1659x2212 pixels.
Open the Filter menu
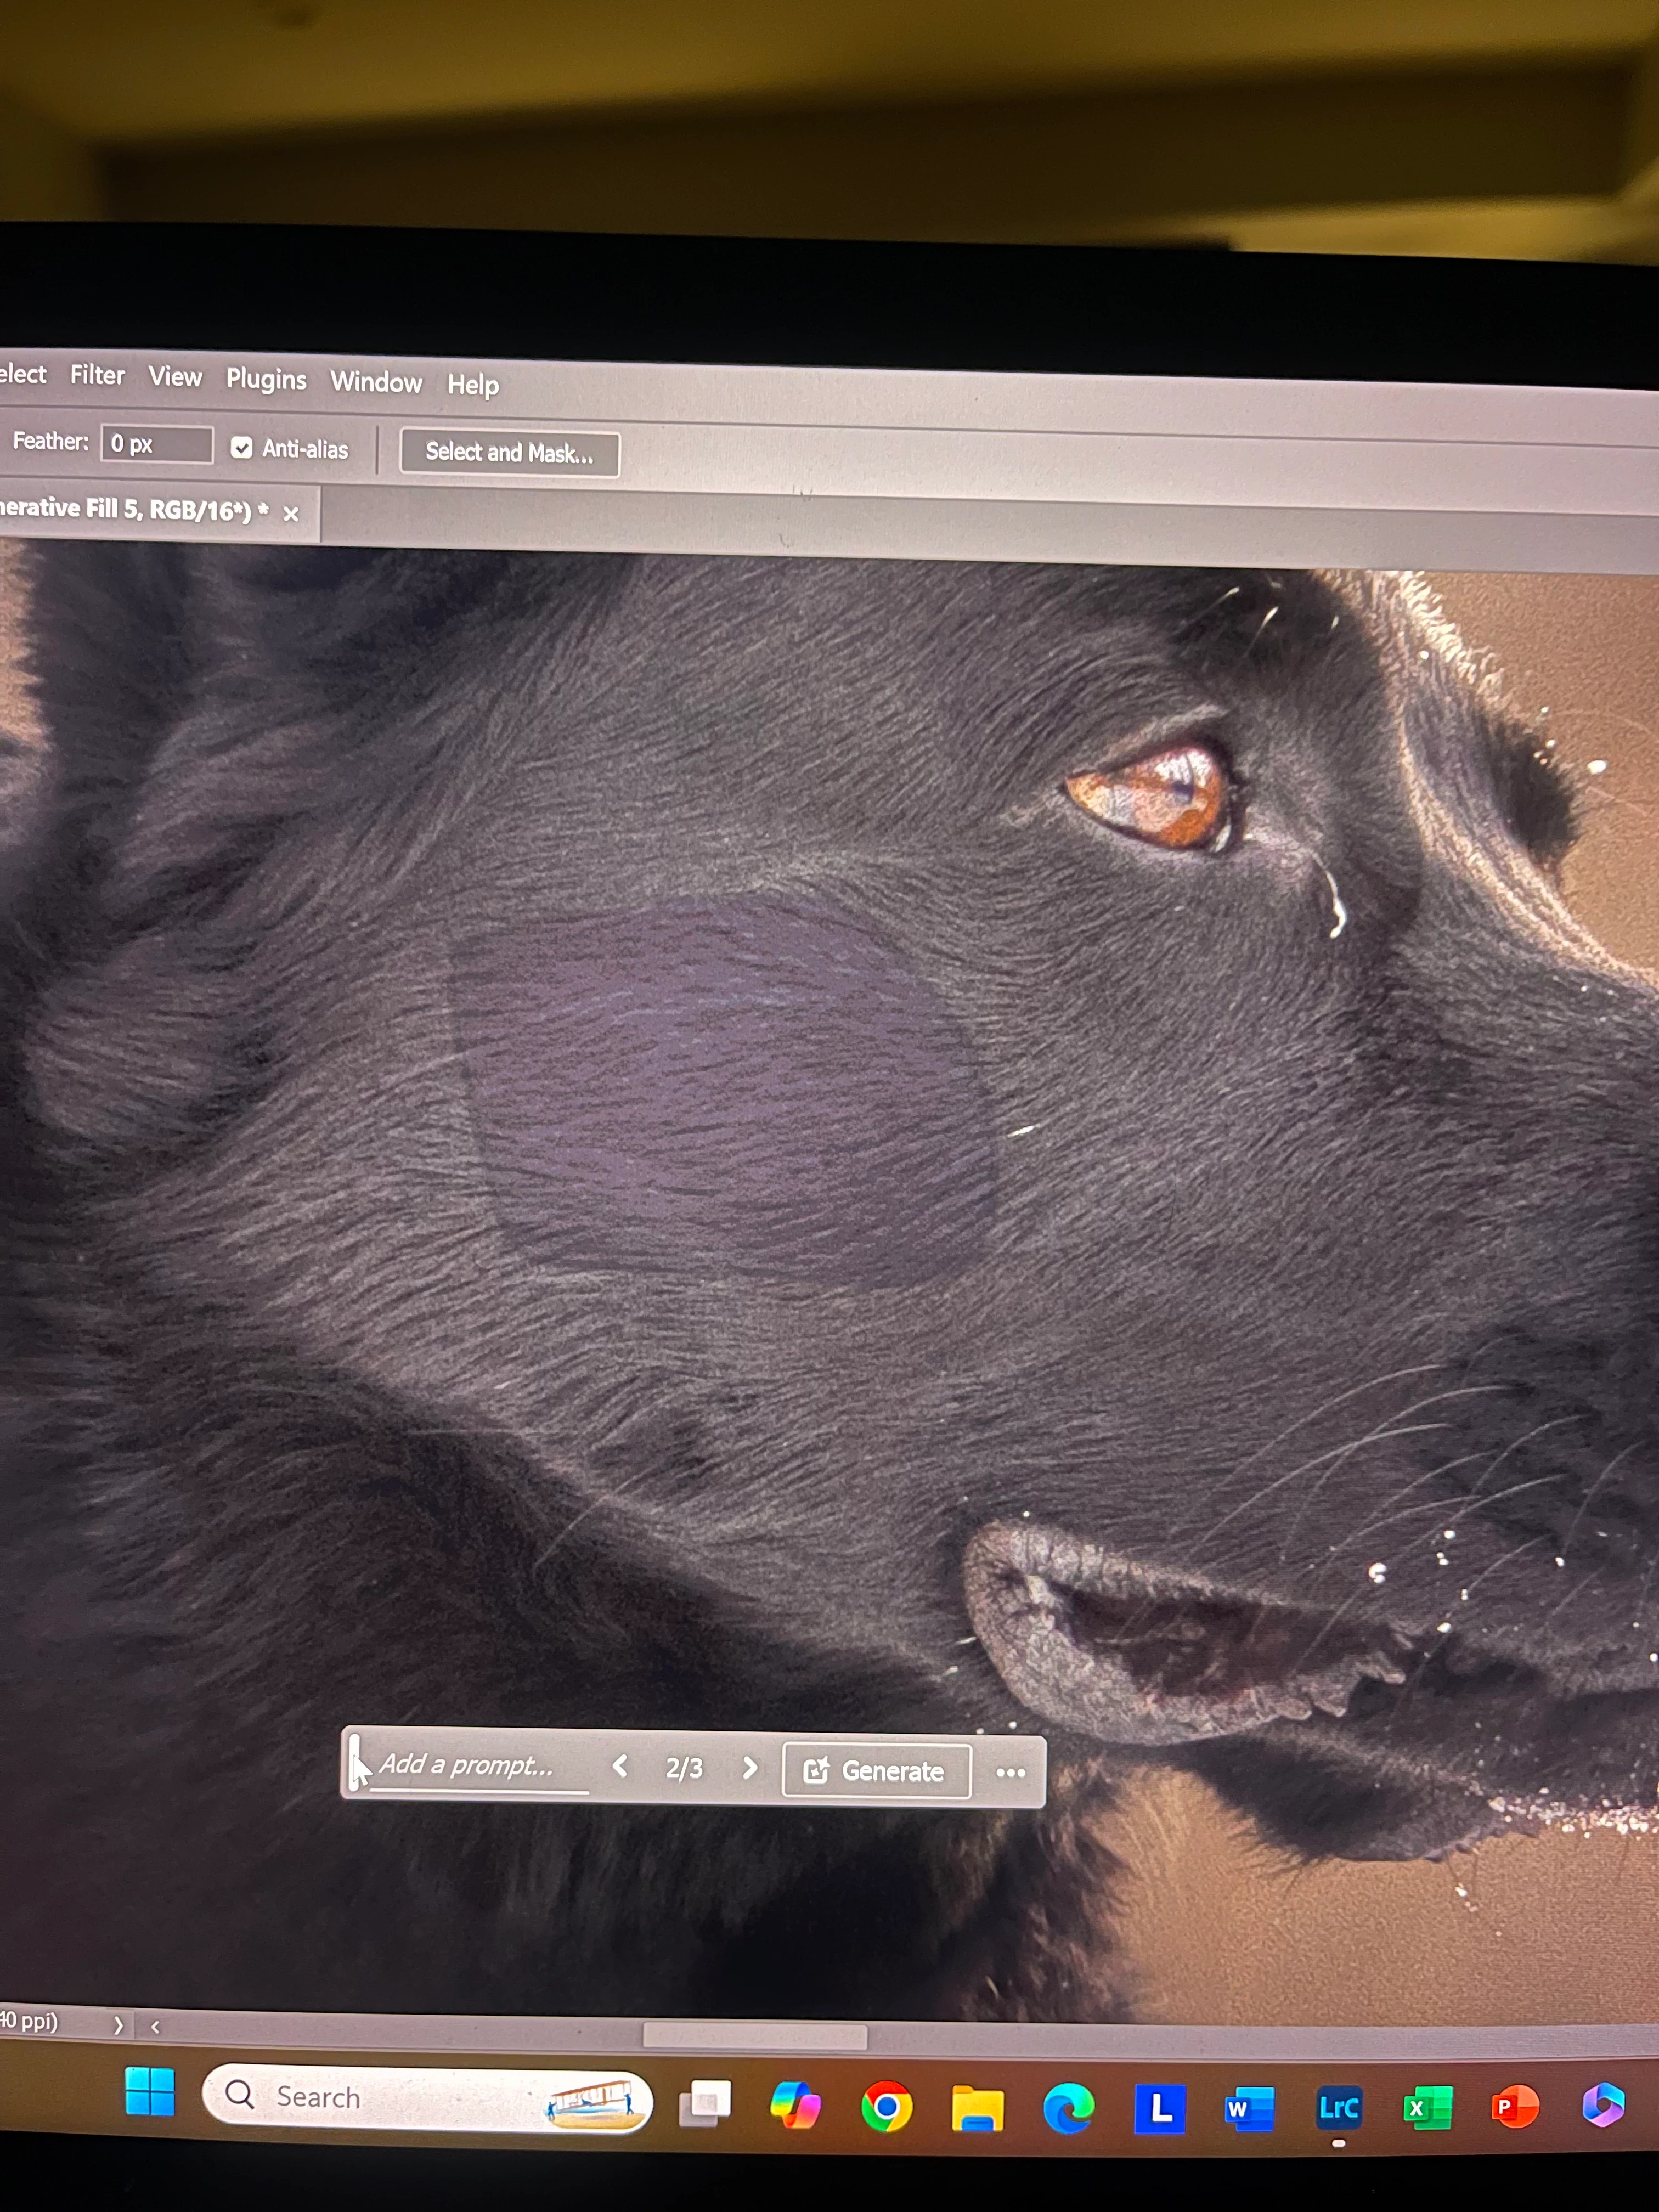click(97, 375)
